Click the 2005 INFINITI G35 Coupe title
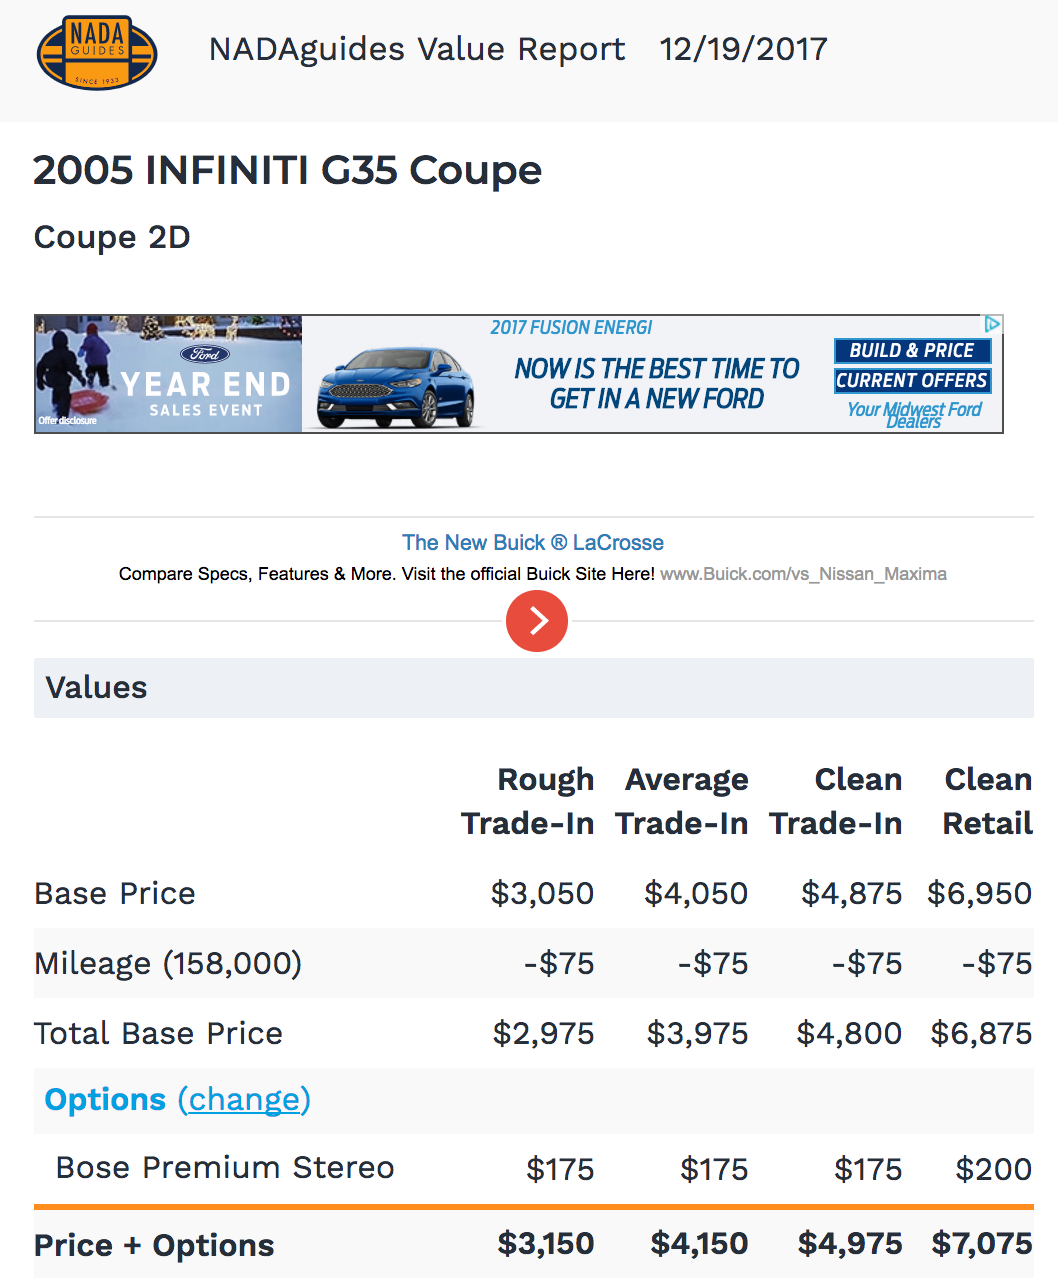Screen dimensions: 1058x1278 [288, 171]
